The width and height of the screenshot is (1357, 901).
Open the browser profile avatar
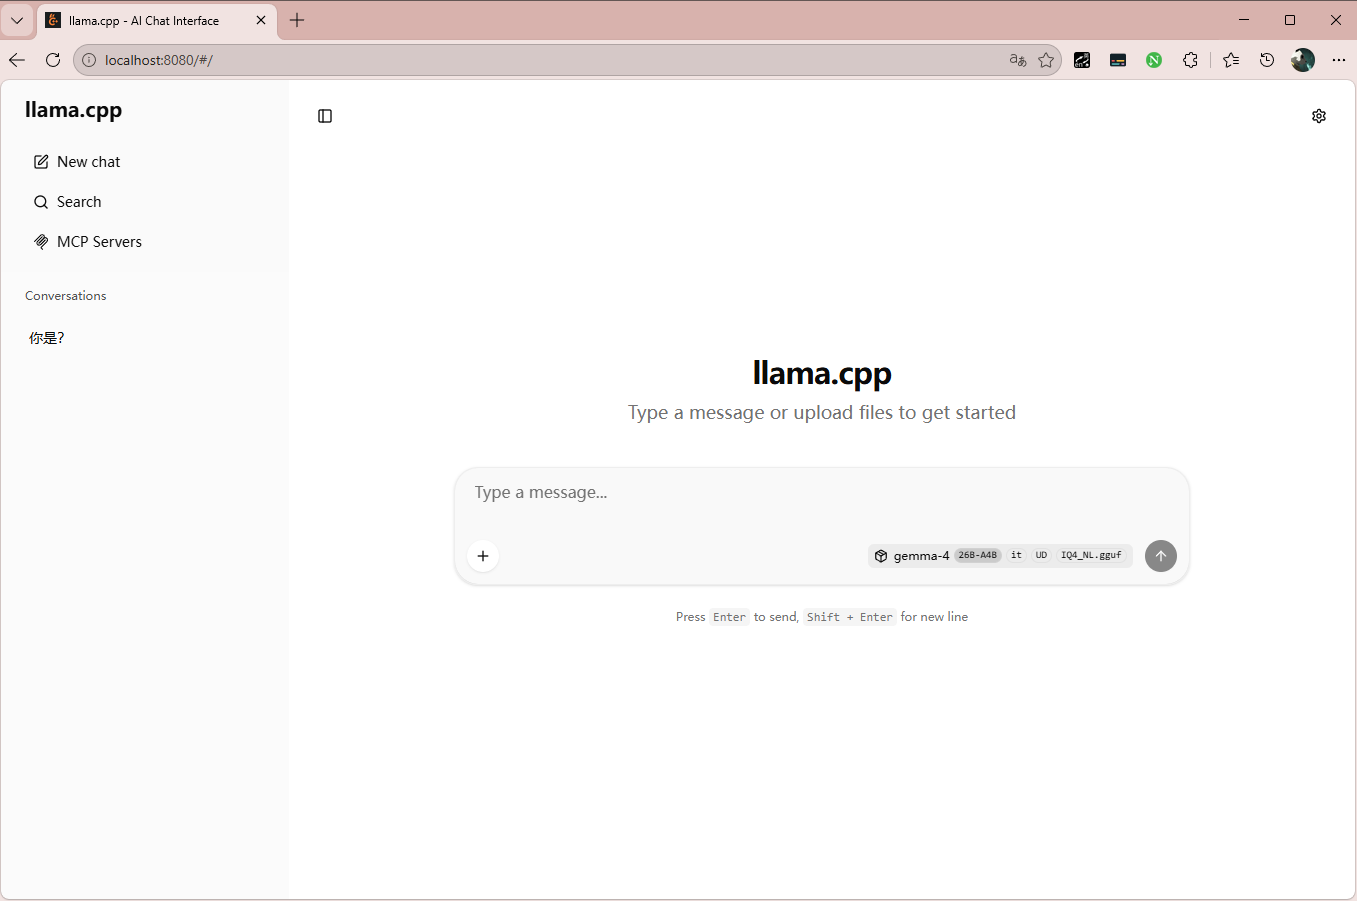[x=1303, y=60]
